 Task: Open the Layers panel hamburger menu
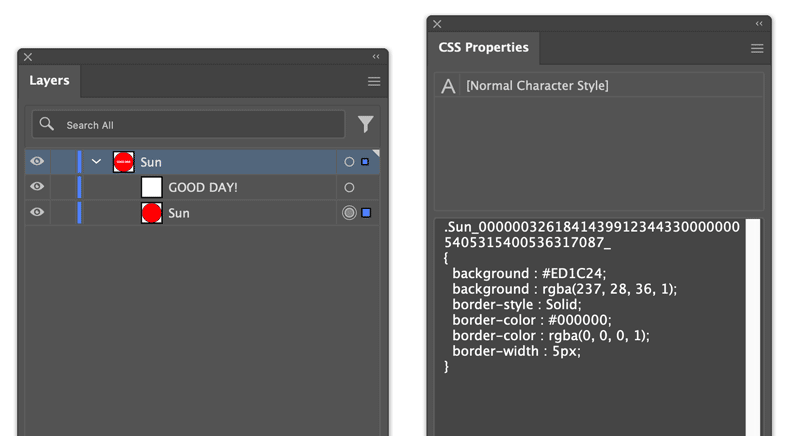[374, 81]
